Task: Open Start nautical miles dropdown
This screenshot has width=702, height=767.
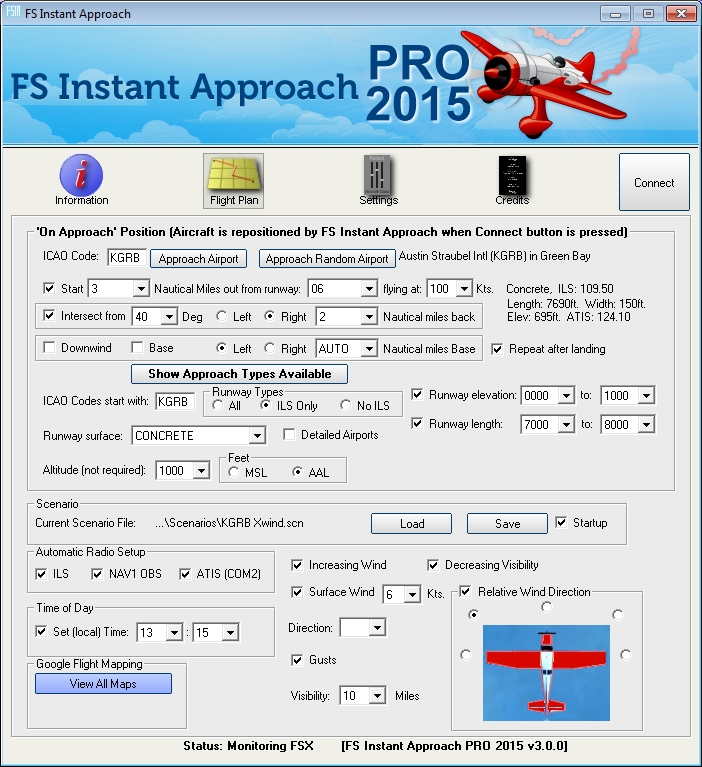Action: click(141, 289)
